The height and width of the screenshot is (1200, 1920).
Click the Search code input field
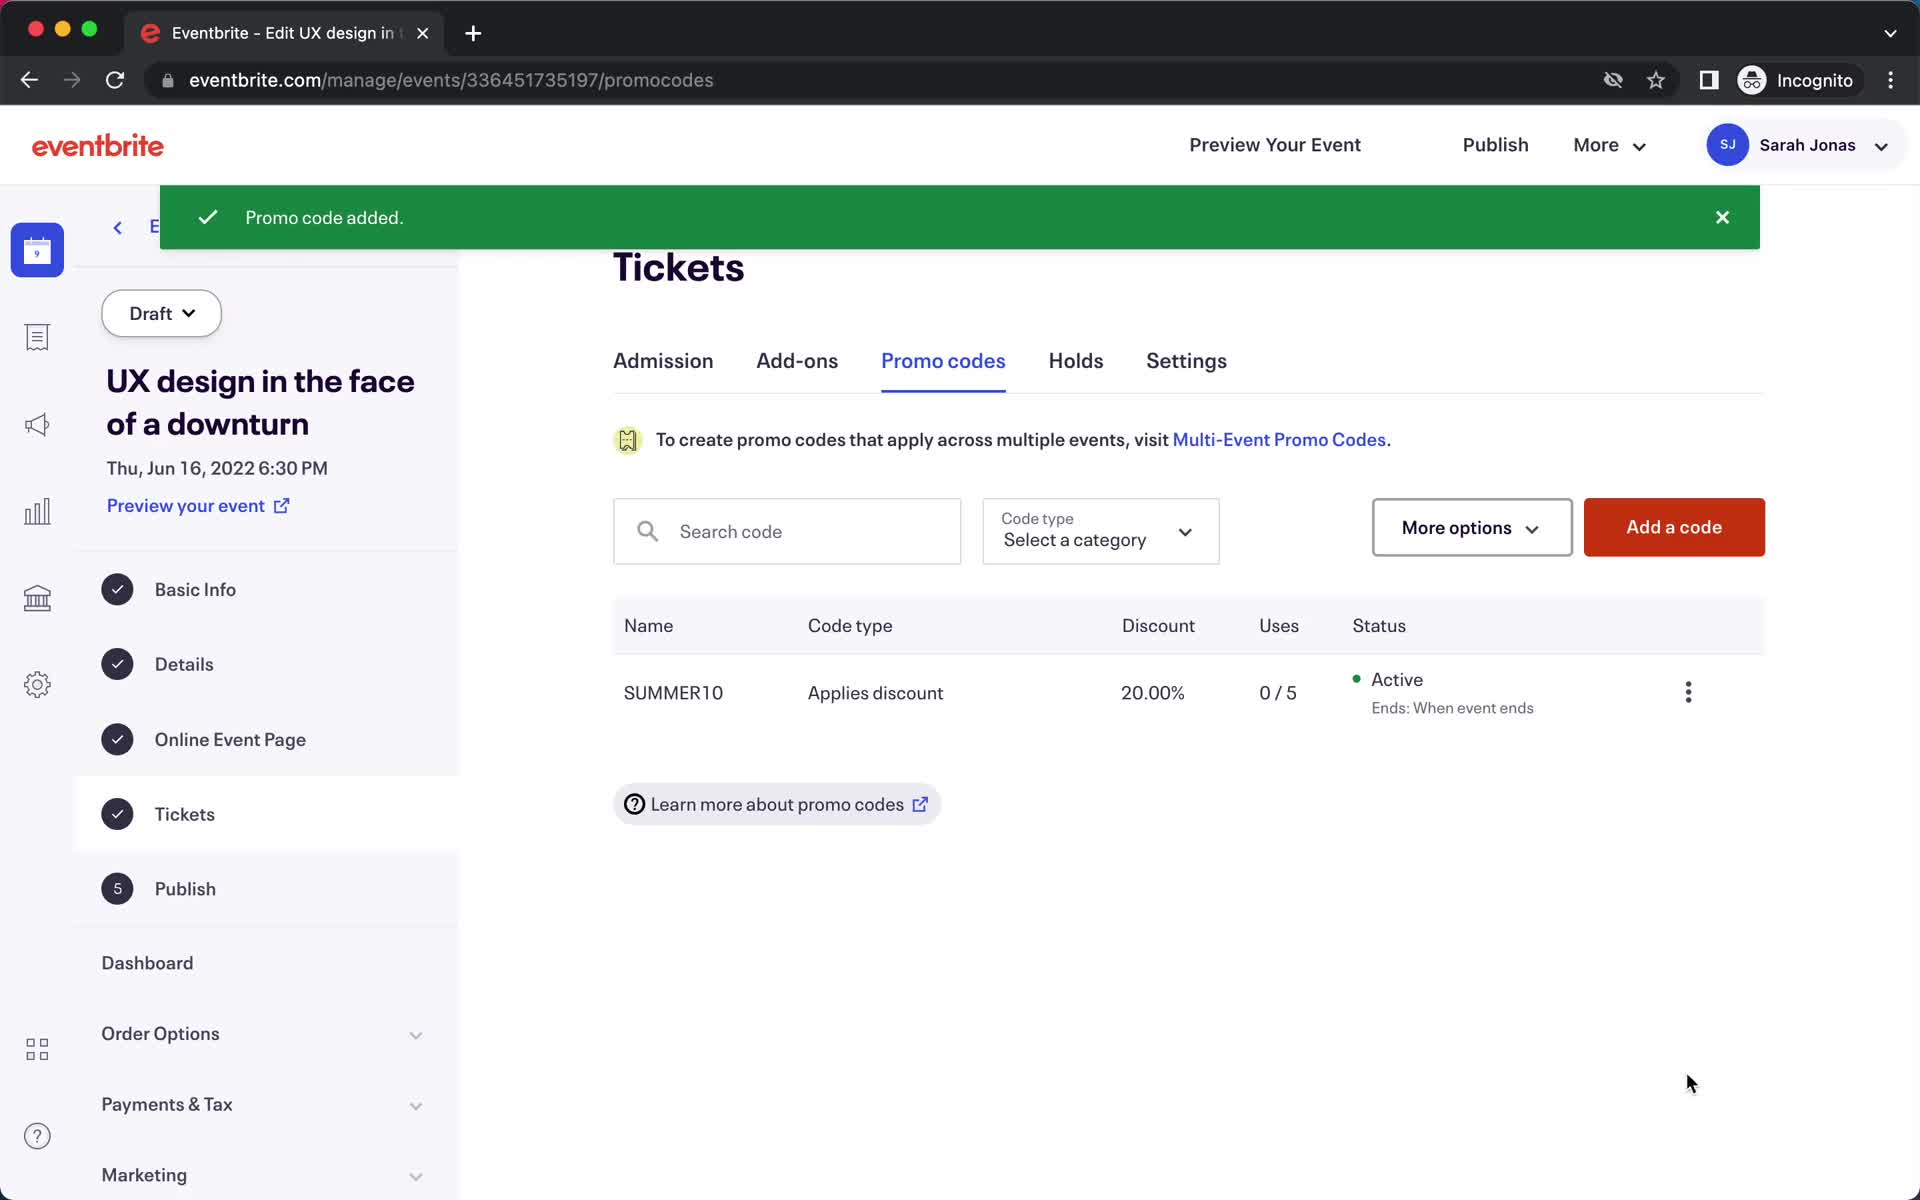787,529
